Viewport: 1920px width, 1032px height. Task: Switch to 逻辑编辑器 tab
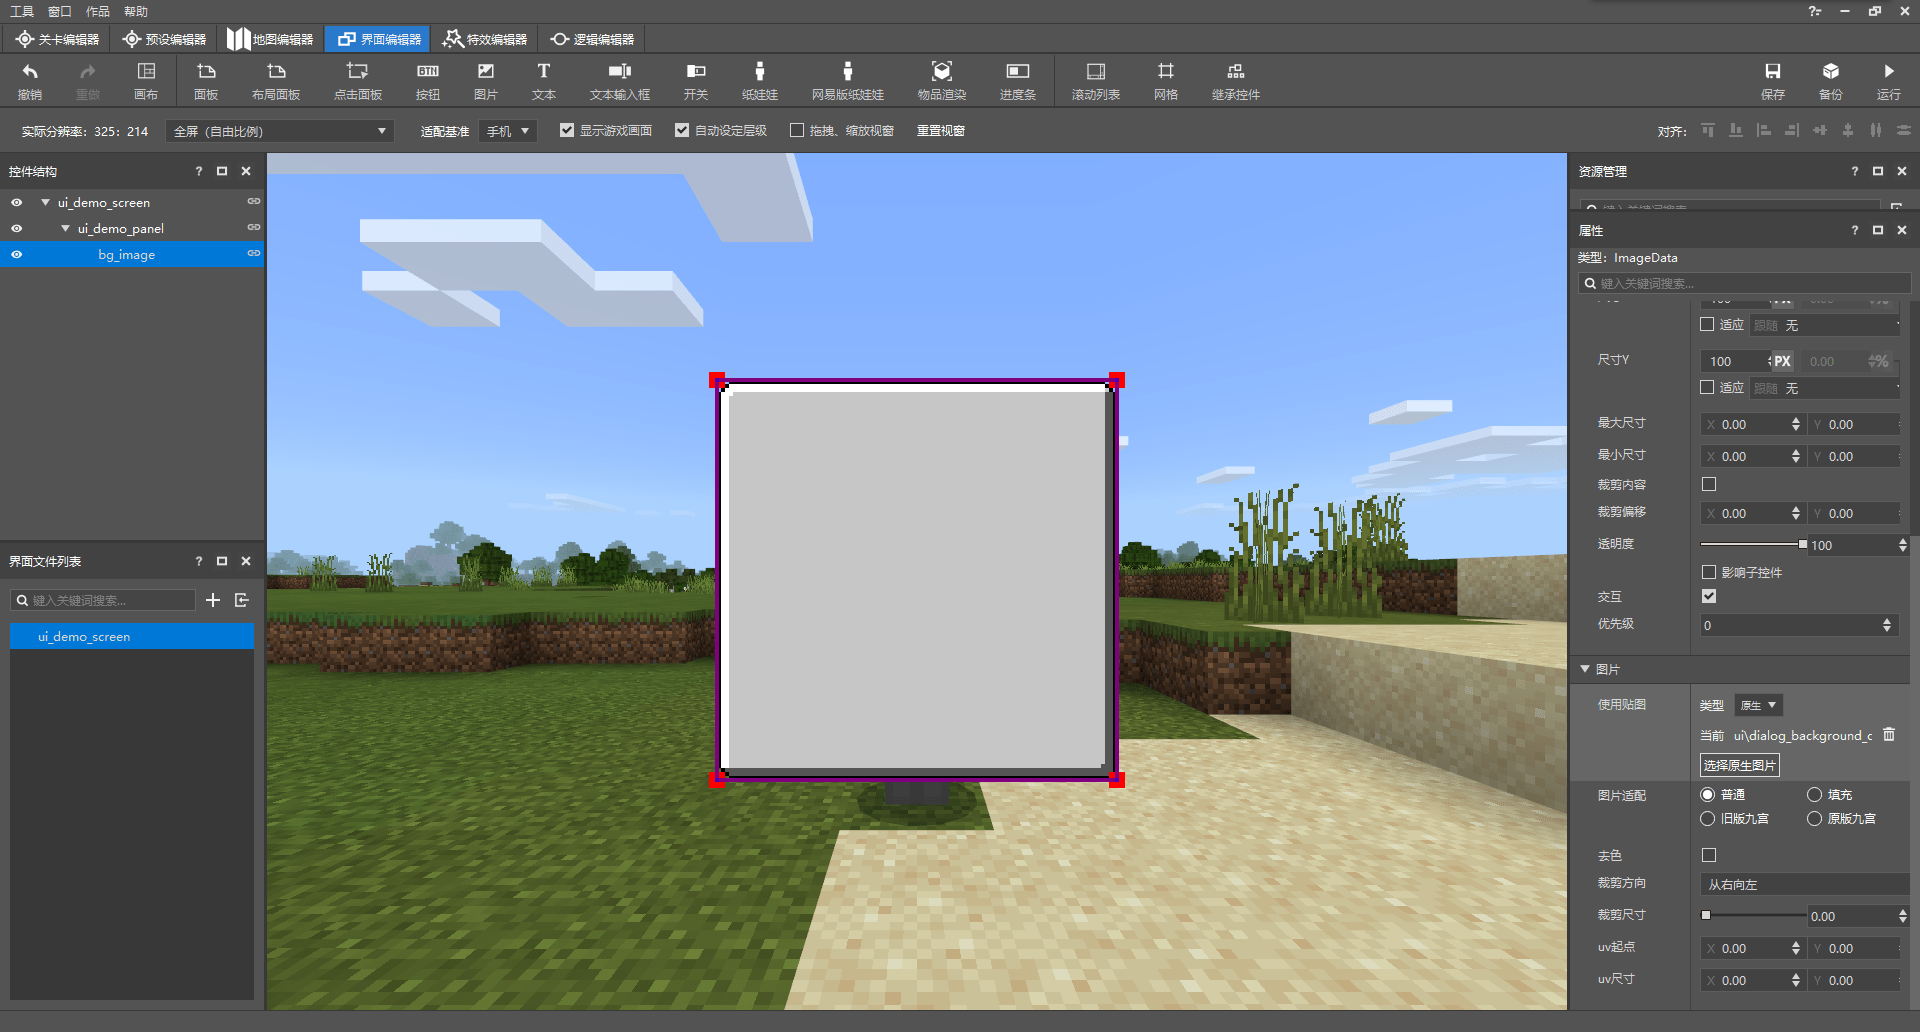(592, 39)
